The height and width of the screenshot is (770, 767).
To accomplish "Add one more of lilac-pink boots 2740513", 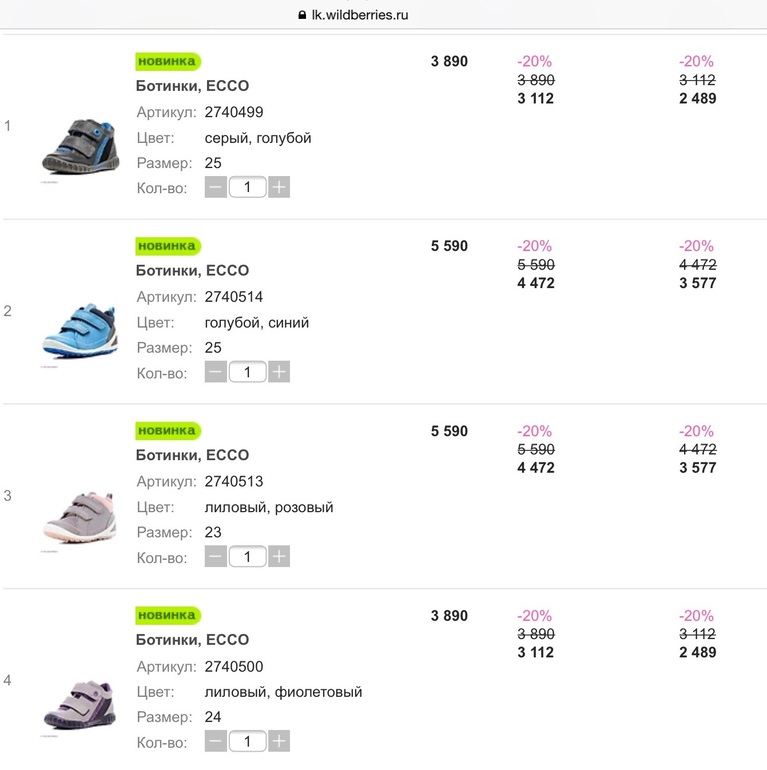I will click(x=279, y=557).
